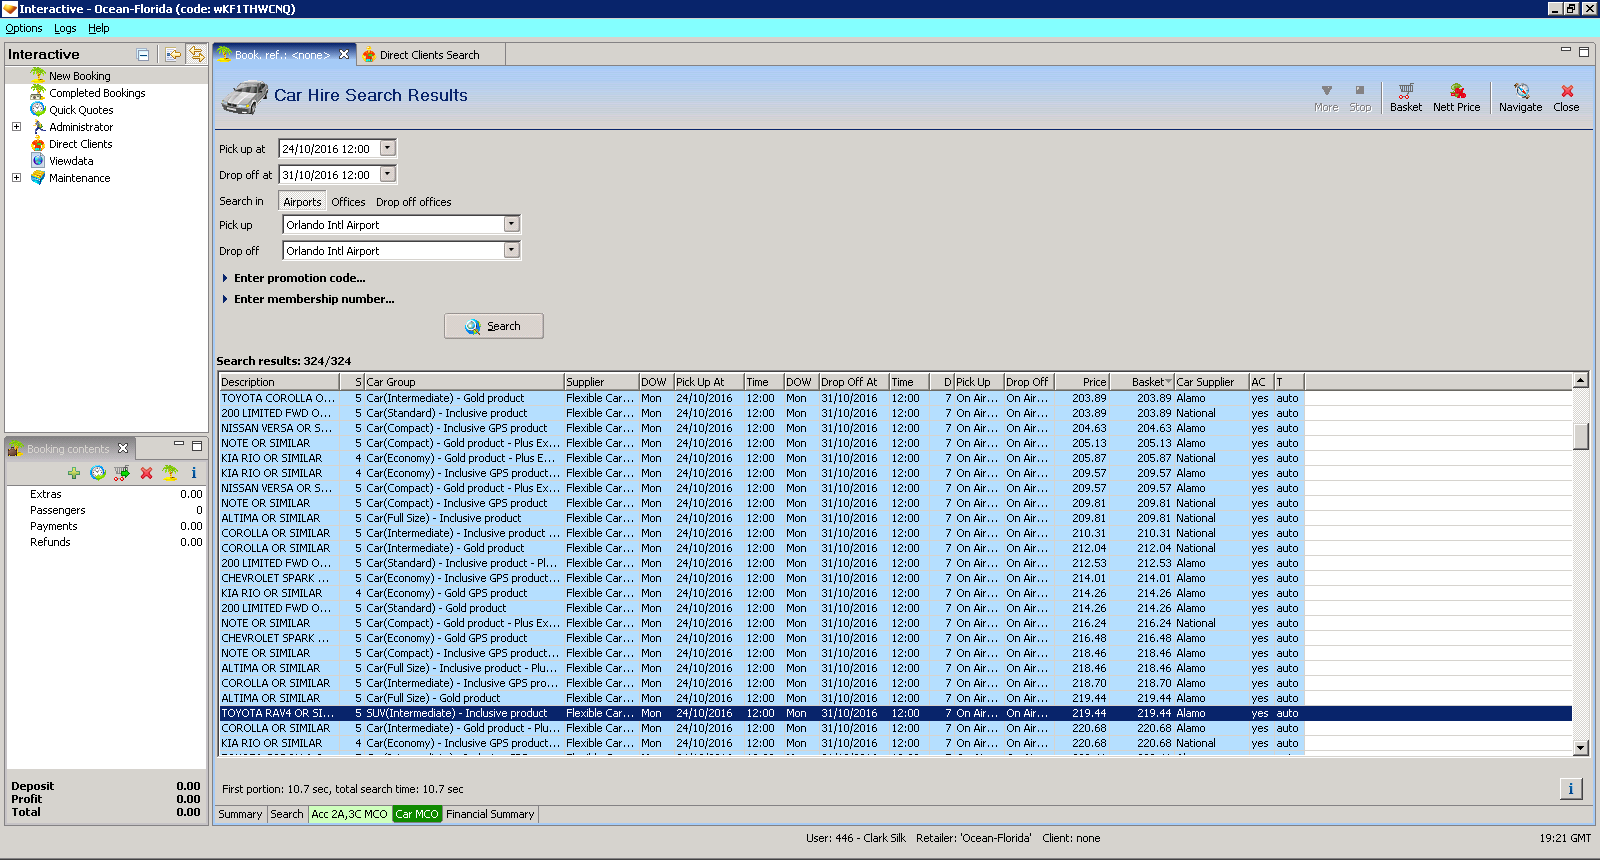Select the Offices search-in tab
This screenshot has height=860, width=1600.
(x=348, y=202)
